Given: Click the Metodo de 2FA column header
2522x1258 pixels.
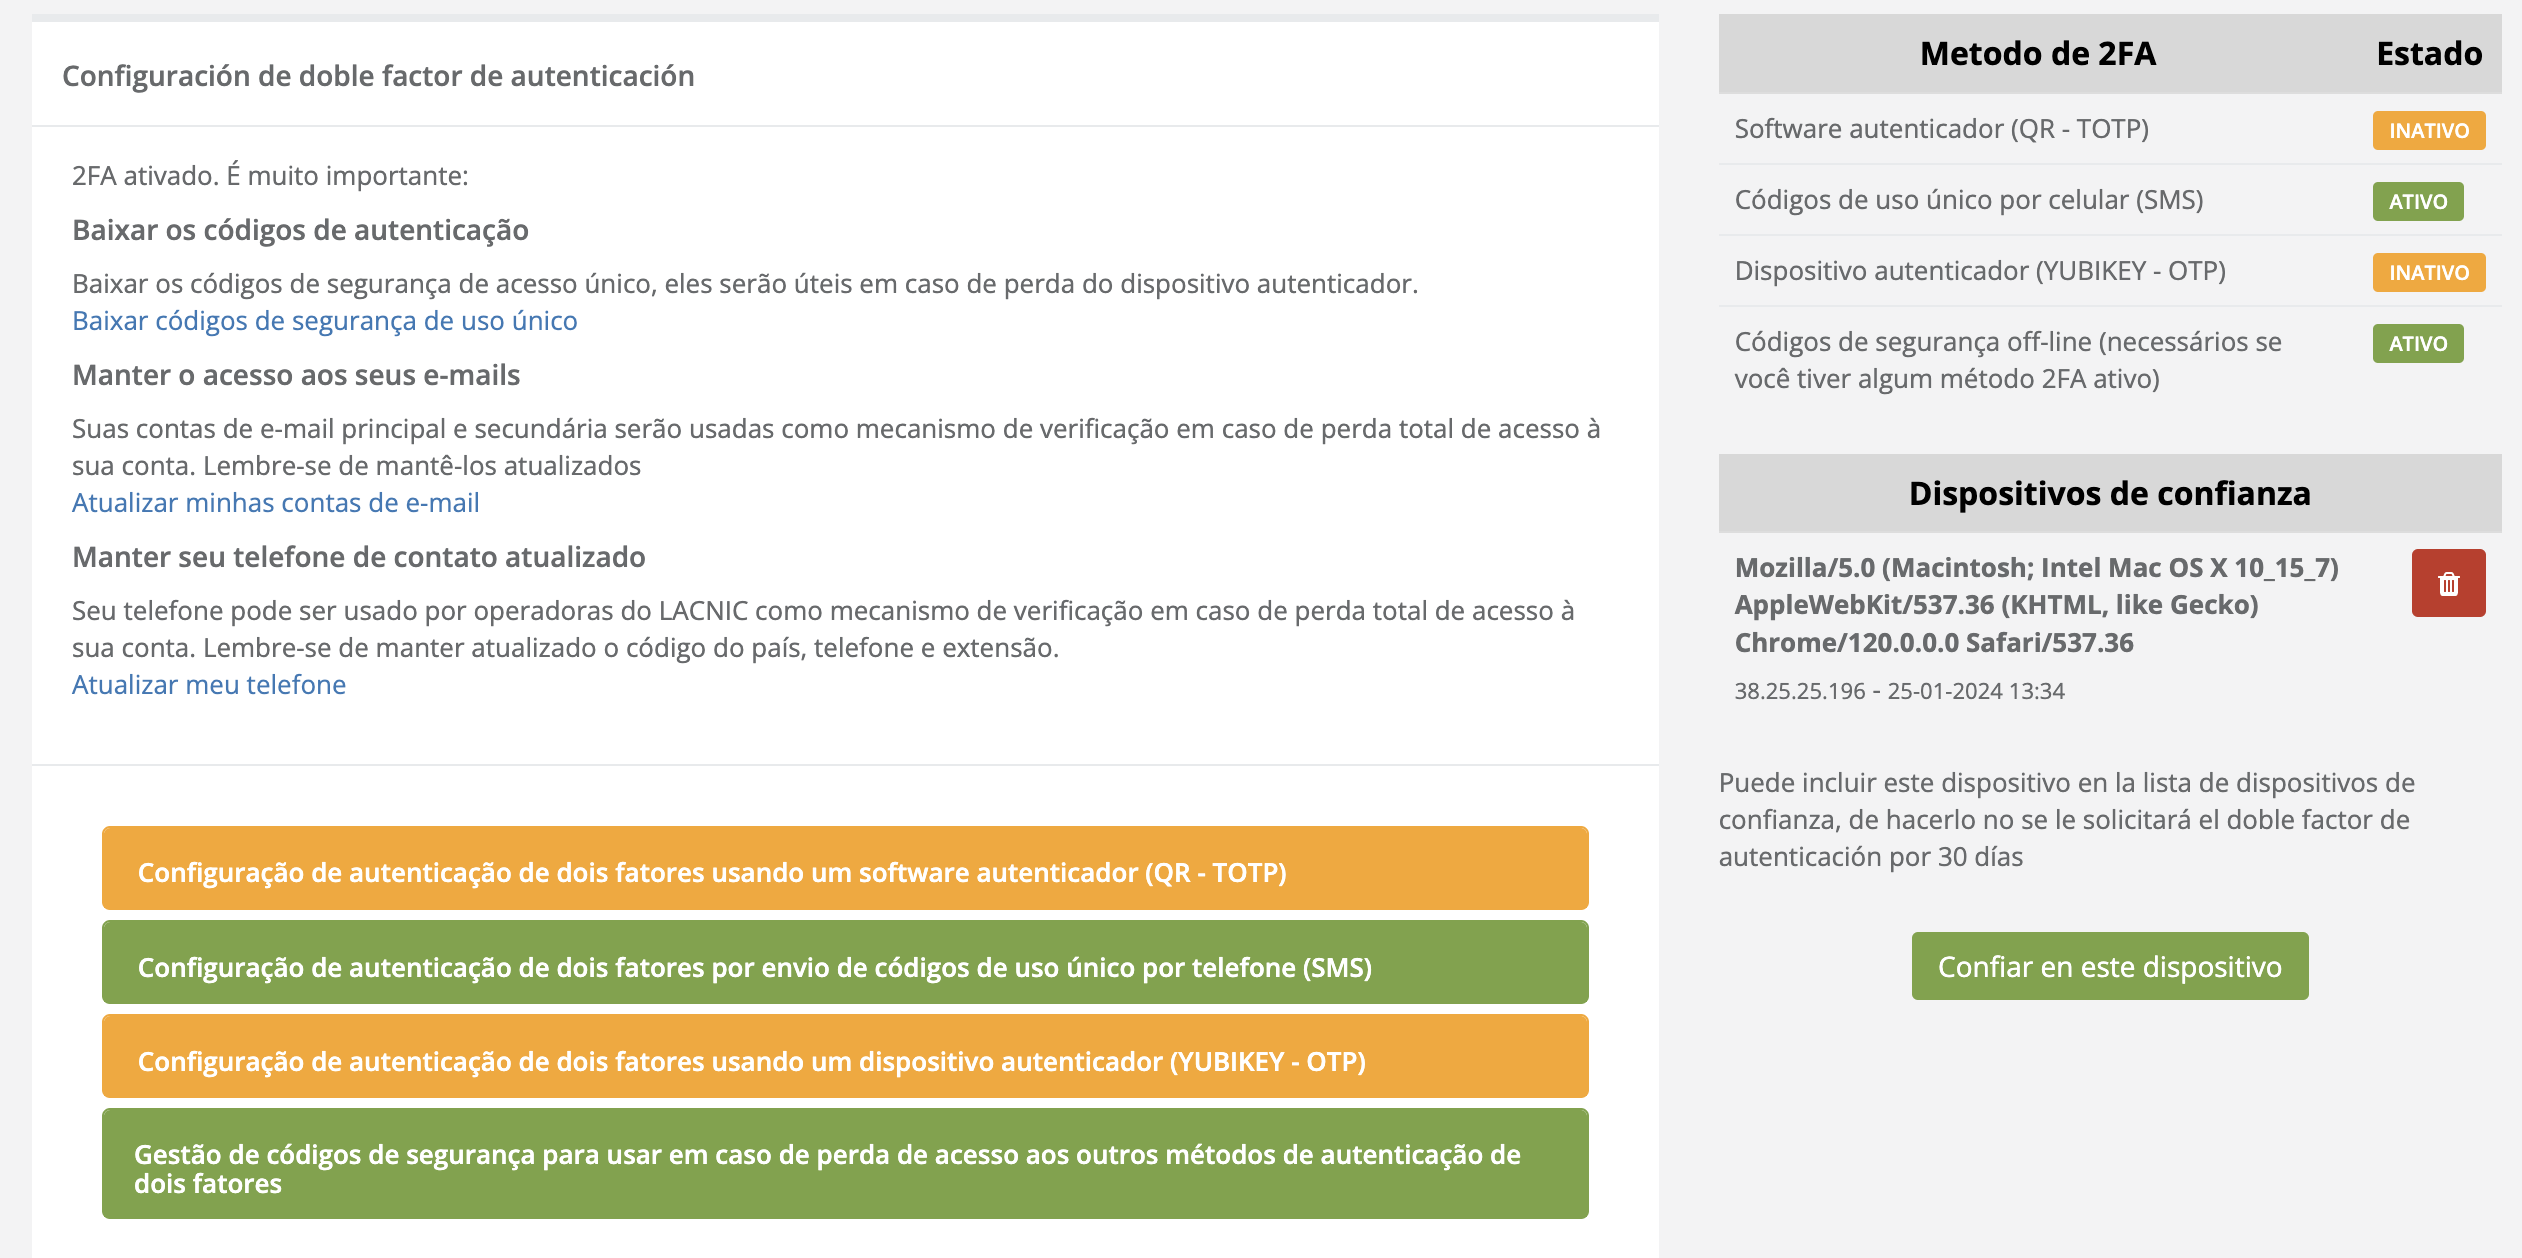Looking at the screenshot, I should click(2037, 54).
